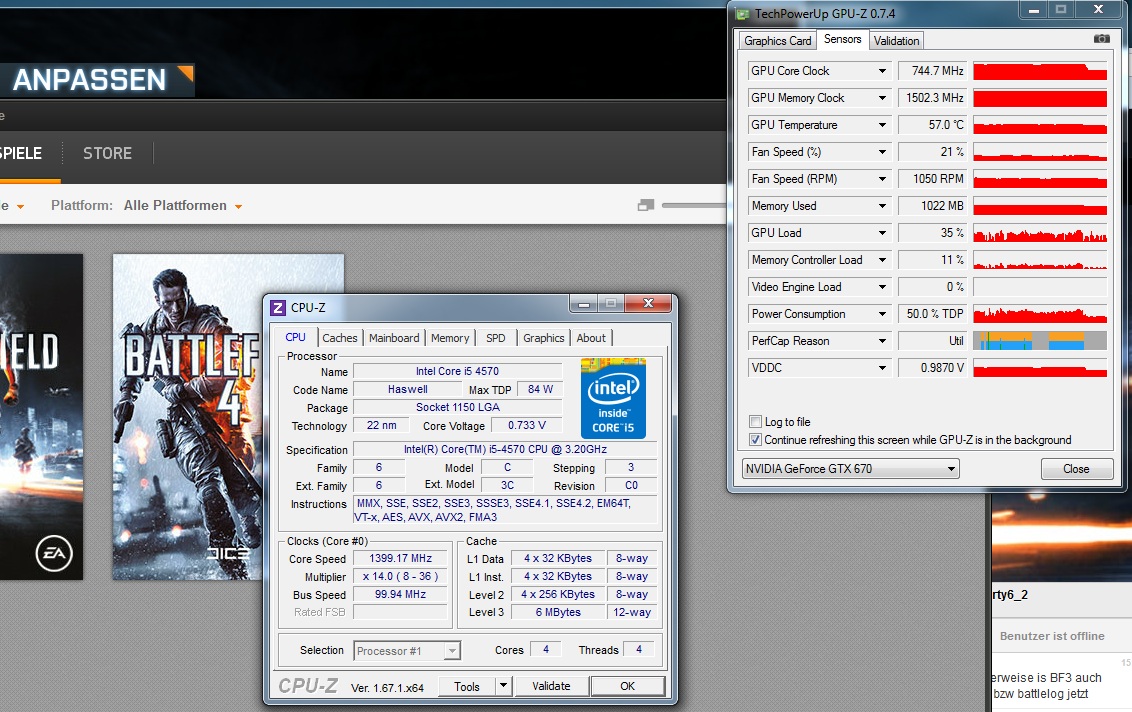The width and height of the screenshot is (1132, 712).
Task: Open the Fan Speed (%) sensor dropdown
Action: [x=882, y=152]
